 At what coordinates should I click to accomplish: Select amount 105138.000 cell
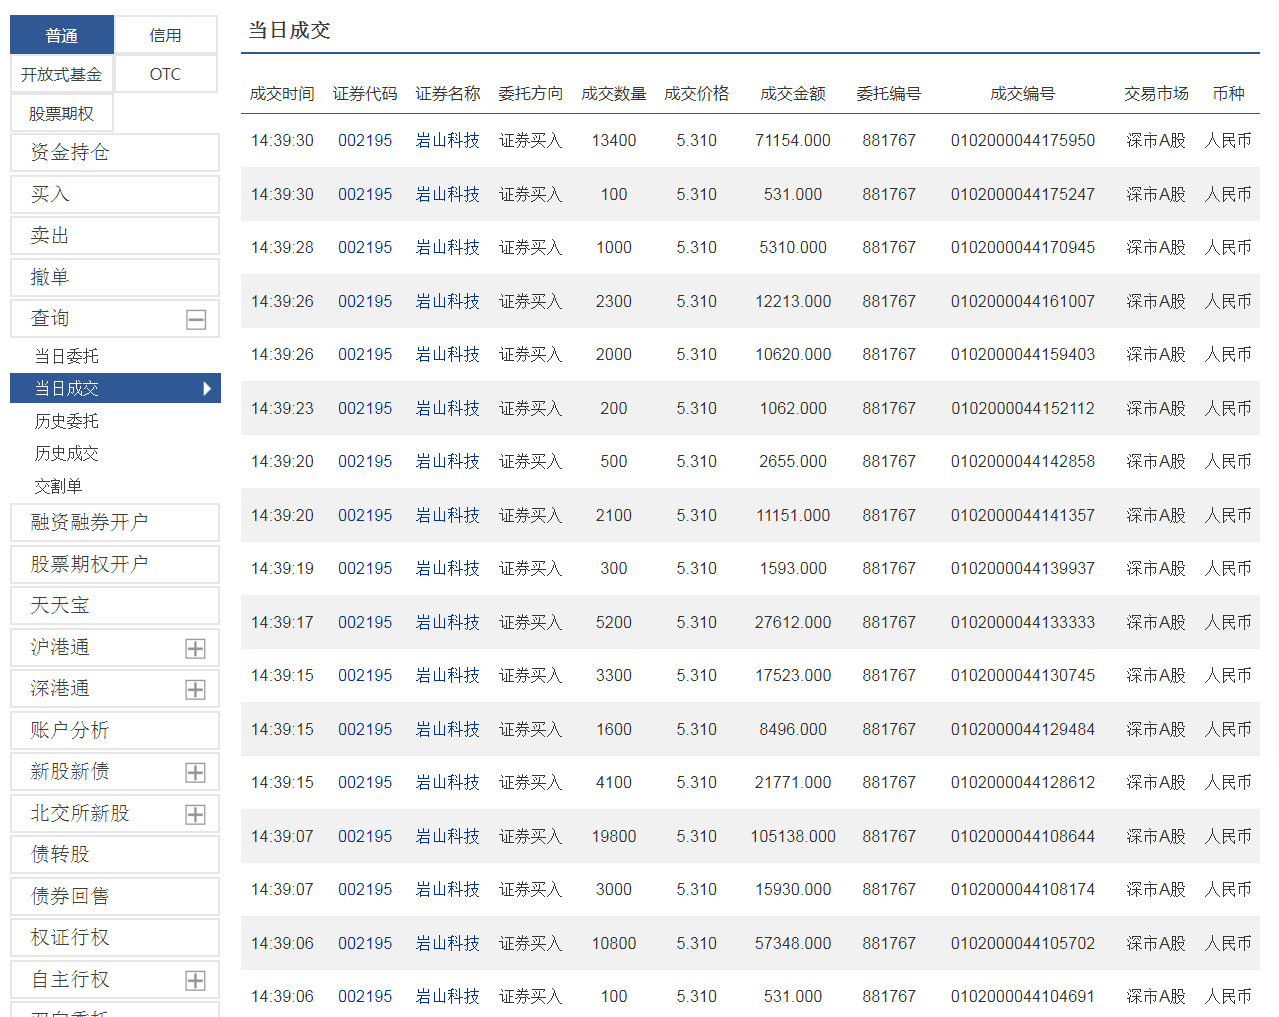(x=793, y=836)
